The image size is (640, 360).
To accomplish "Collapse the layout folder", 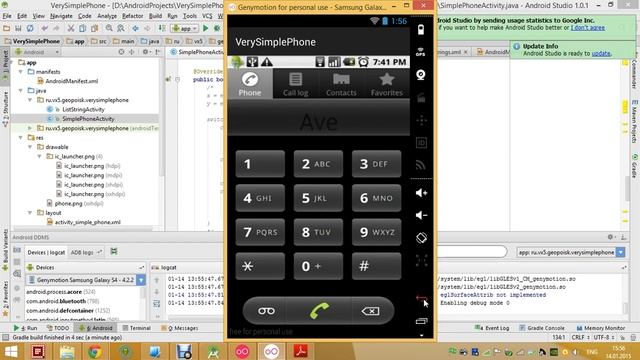I will click(x=30, y=213).
